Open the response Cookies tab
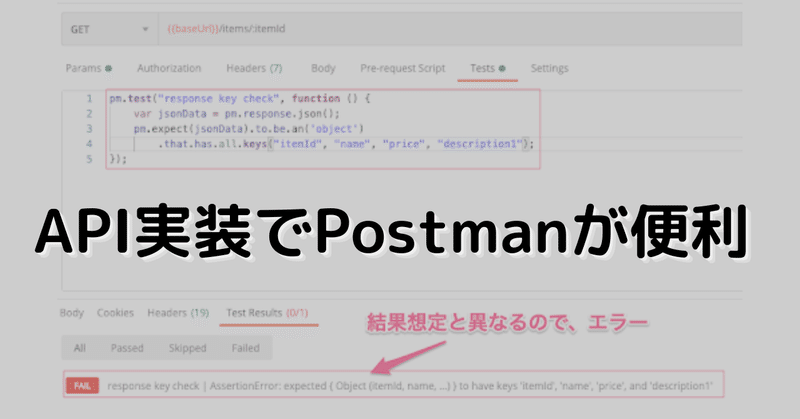 pos(115,313)
